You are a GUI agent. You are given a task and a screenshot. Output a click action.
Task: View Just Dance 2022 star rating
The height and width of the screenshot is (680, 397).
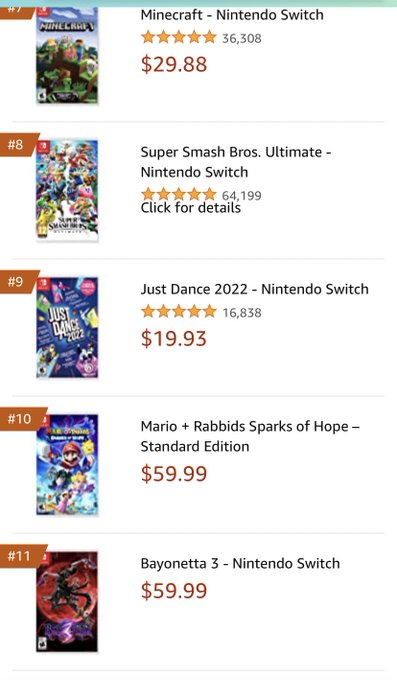click(179, 311)
